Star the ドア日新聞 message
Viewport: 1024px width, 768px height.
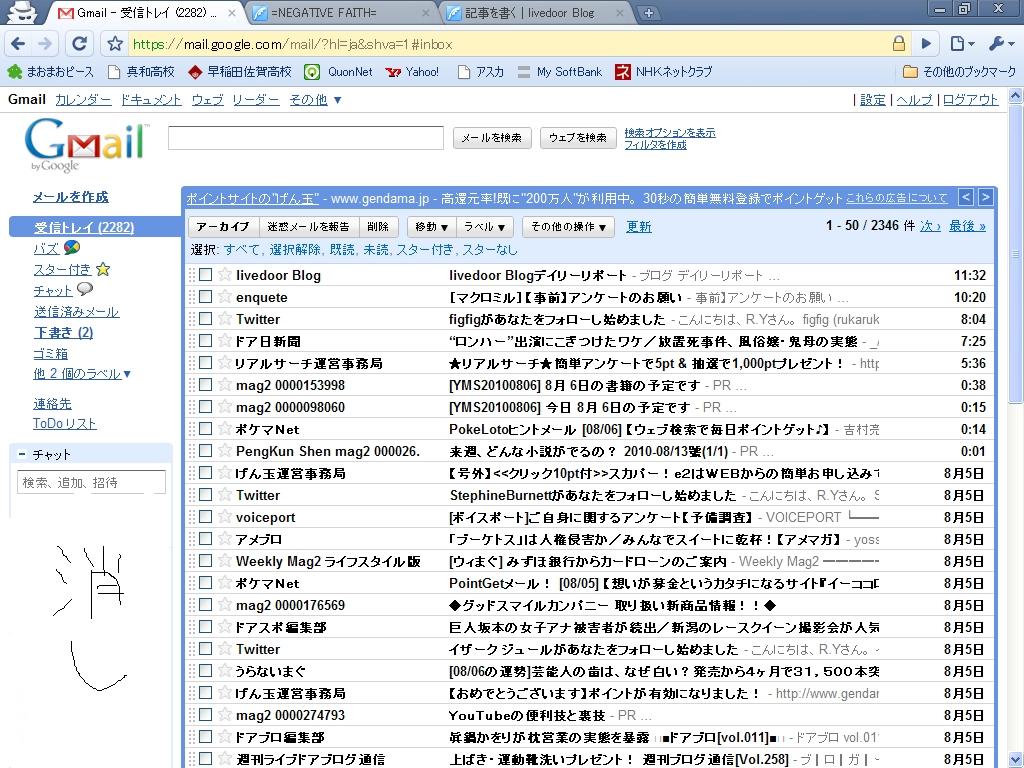[x=225, y=340]
